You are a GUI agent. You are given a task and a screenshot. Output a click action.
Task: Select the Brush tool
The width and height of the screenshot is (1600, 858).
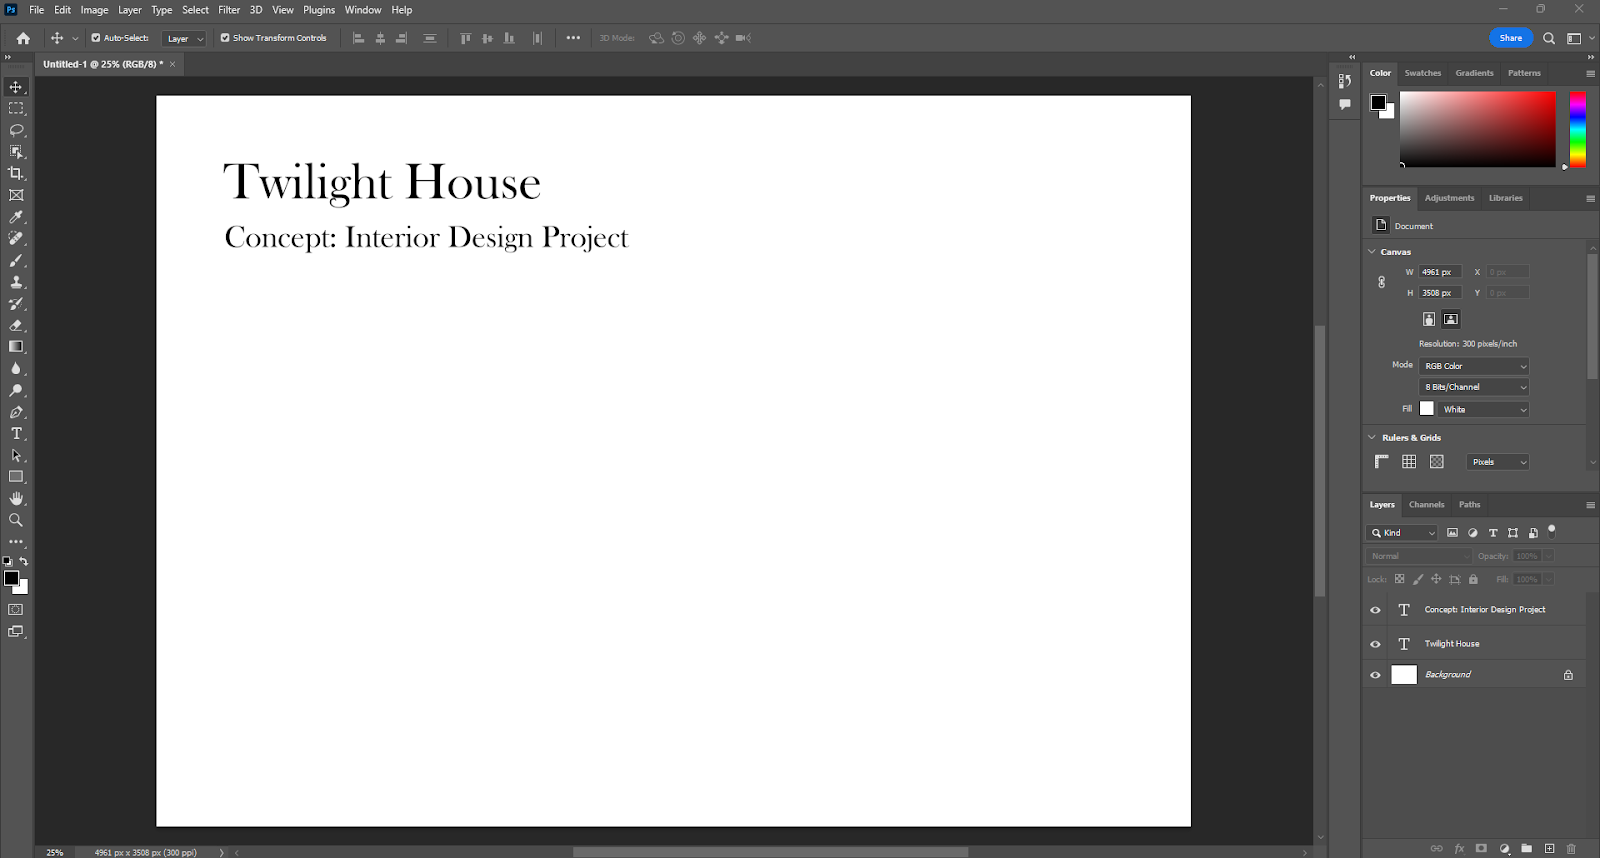pyautogui.click(x=16, y=261)
